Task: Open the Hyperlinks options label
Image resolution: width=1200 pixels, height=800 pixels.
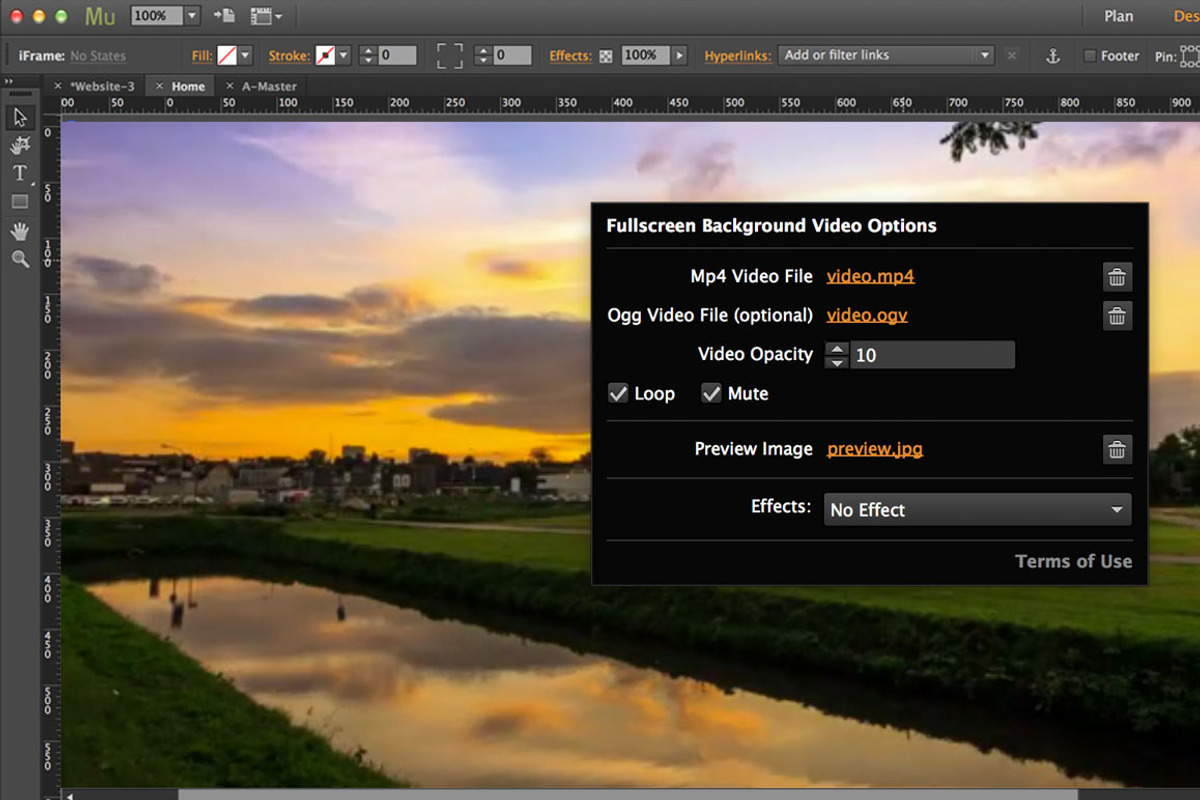Action: [x=738, y=56]
